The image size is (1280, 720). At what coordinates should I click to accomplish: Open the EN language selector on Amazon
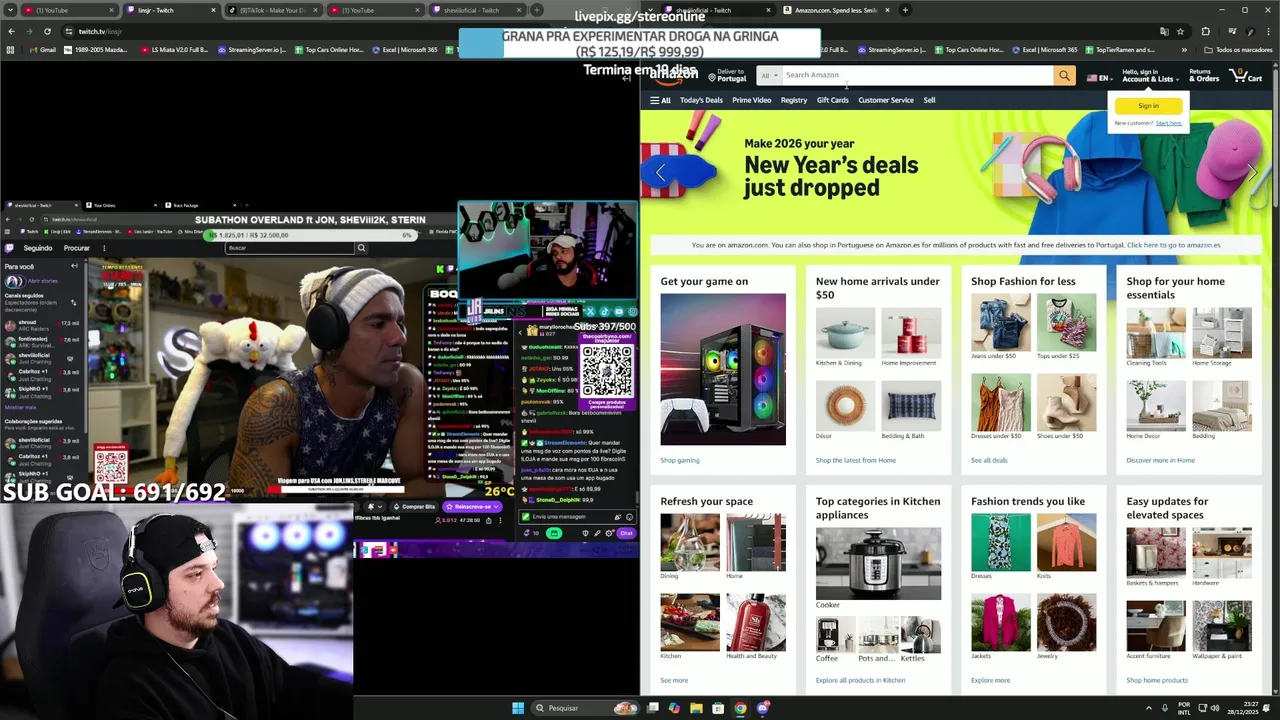pyautogui.click(x=1099, y=77)
